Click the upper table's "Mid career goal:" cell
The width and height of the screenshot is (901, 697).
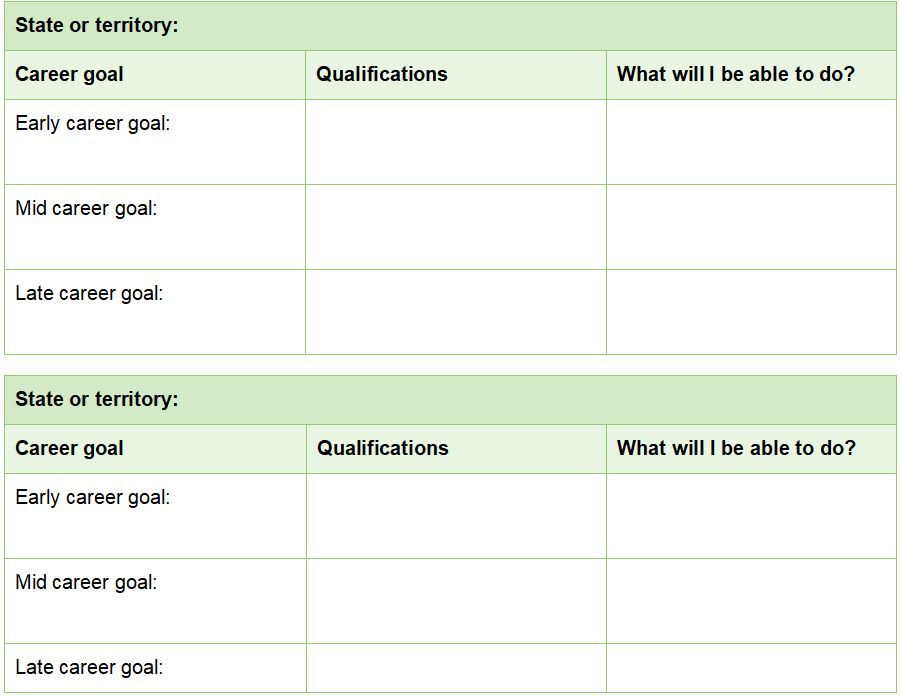155,226
